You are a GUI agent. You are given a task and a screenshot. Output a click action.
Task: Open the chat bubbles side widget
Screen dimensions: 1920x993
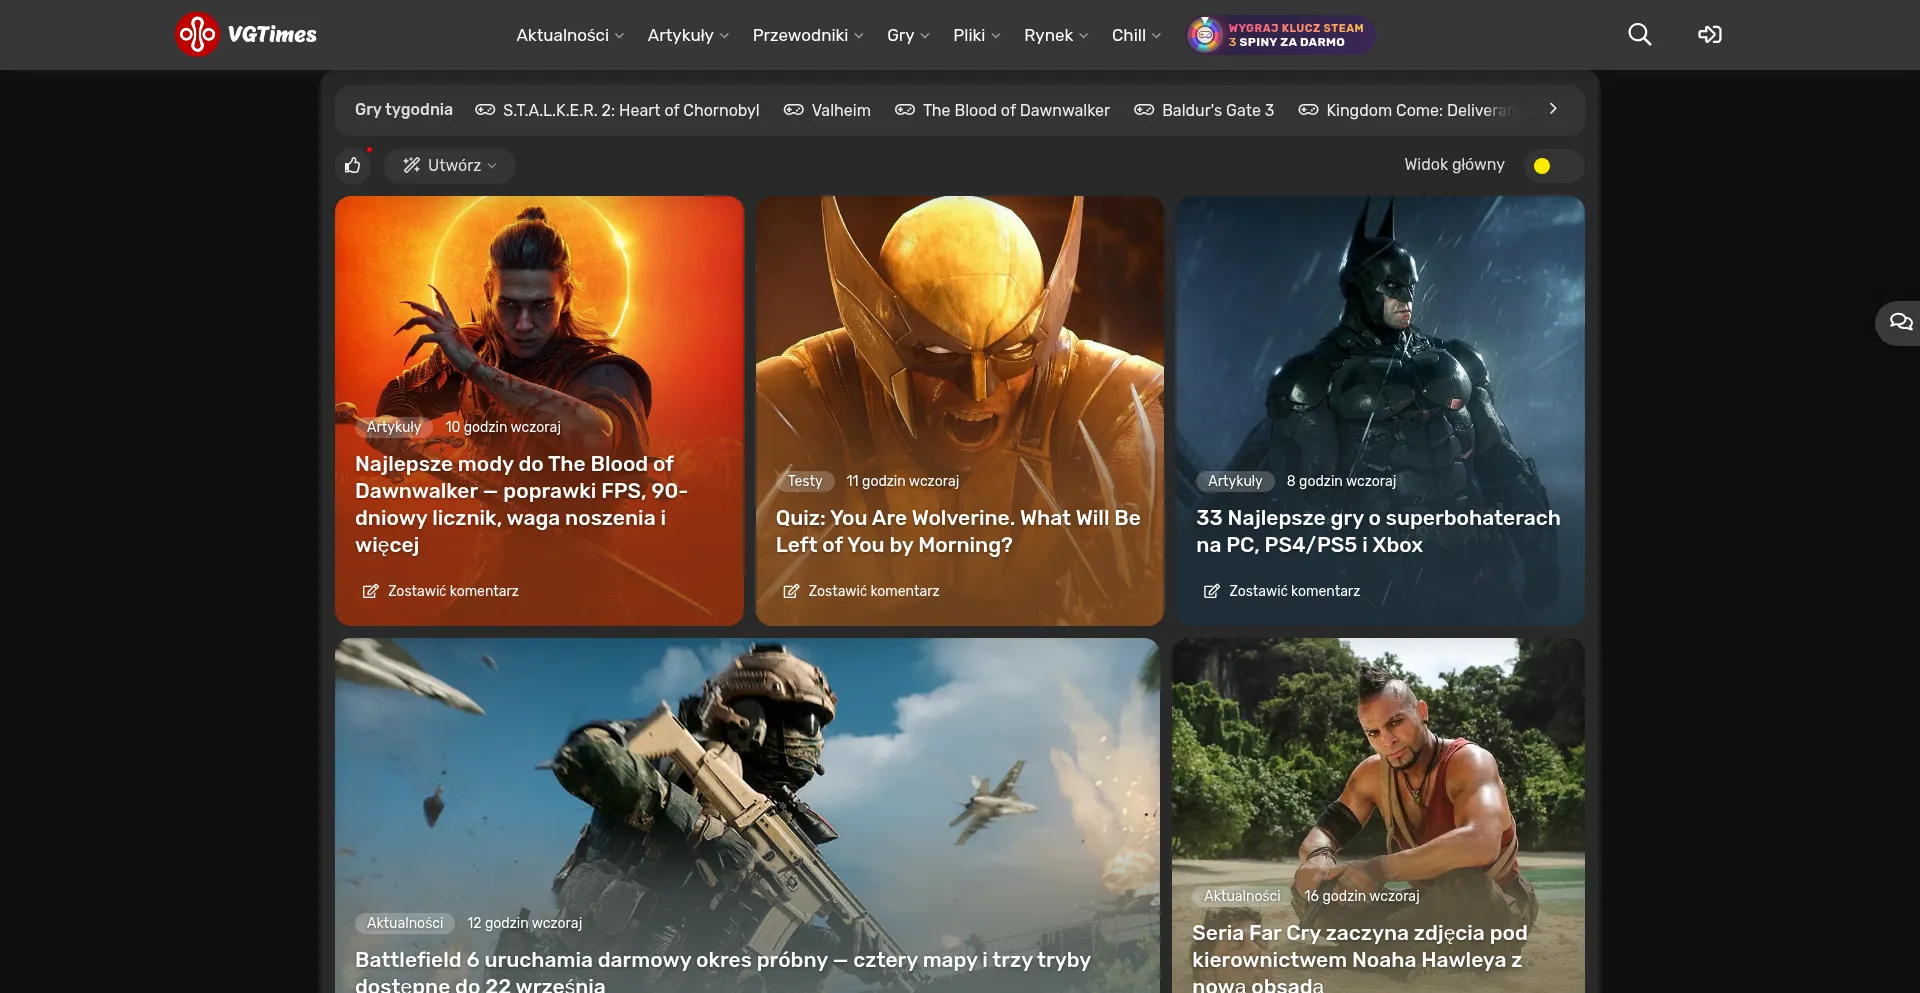(x=1900, y=322)
